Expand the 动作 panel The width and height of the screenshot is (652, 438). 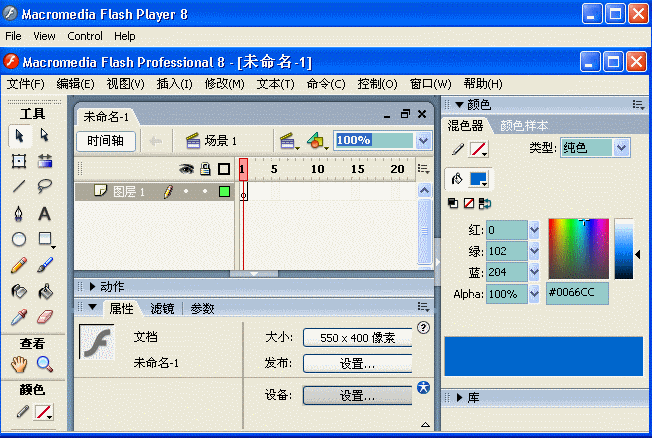[x=92, y=286]
